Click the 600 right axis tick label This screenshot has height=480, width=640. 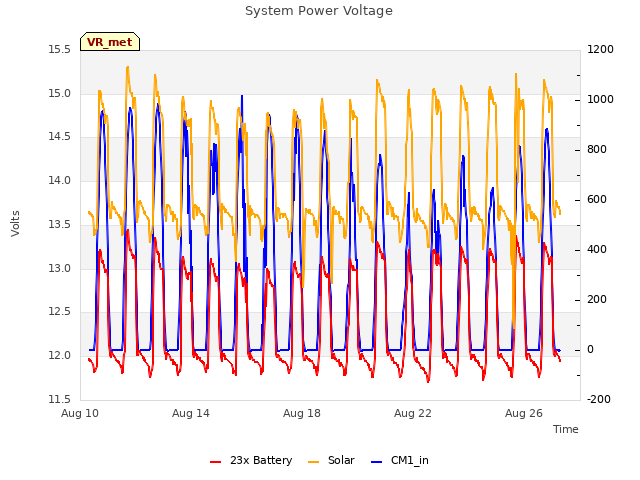pyautogui.click(x=597, y=200)
